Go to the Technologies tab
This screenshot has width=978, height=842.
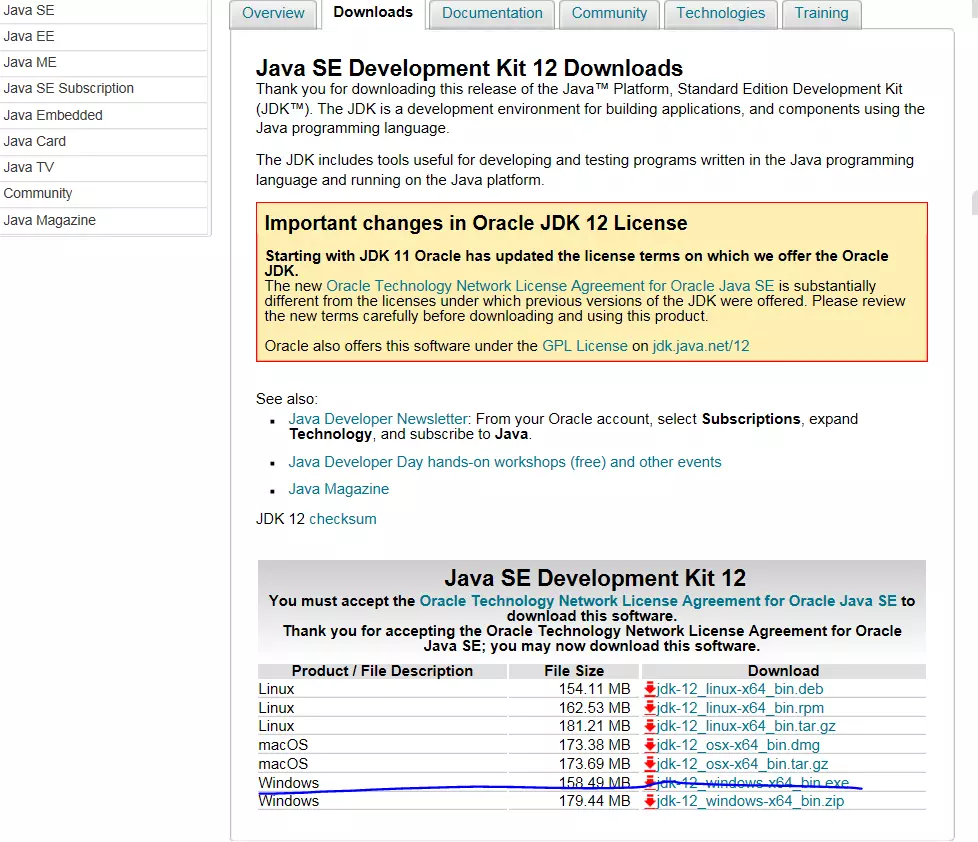(x=720, y=14)
